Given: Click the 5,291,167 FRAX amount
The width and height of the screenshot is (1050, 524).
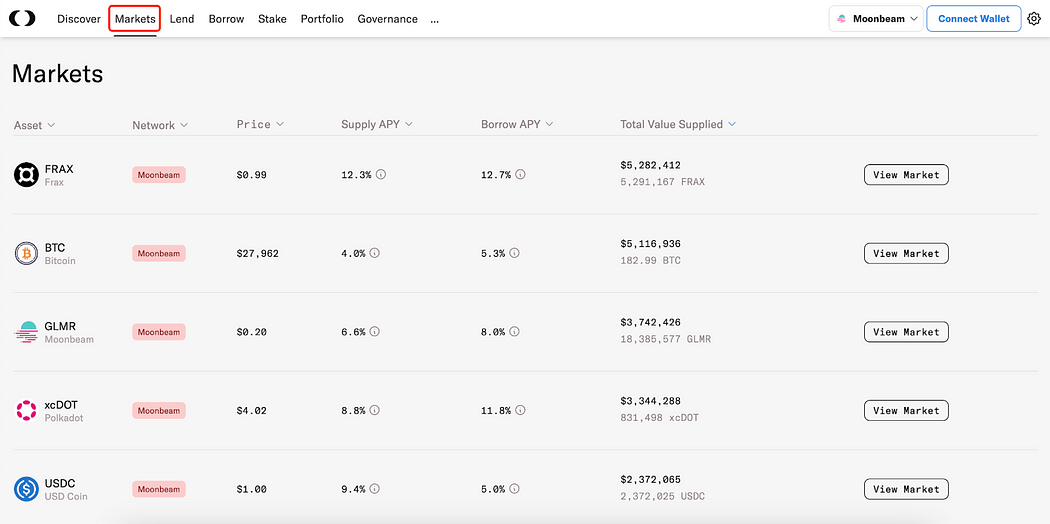Looking at the screenshot, I should click(x=662, y=182).
